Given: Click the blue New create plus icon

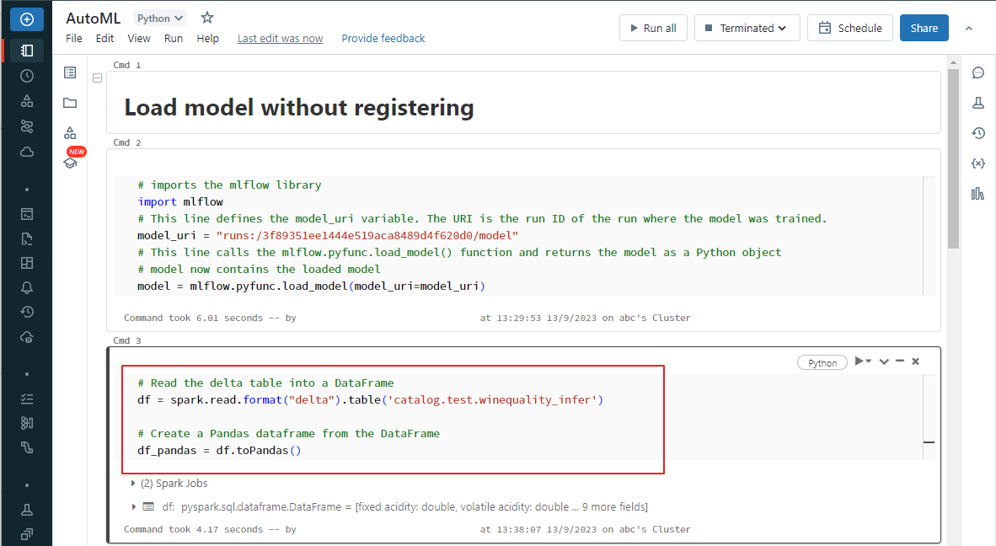Looking at the screenshot, I should coord(27,20).
